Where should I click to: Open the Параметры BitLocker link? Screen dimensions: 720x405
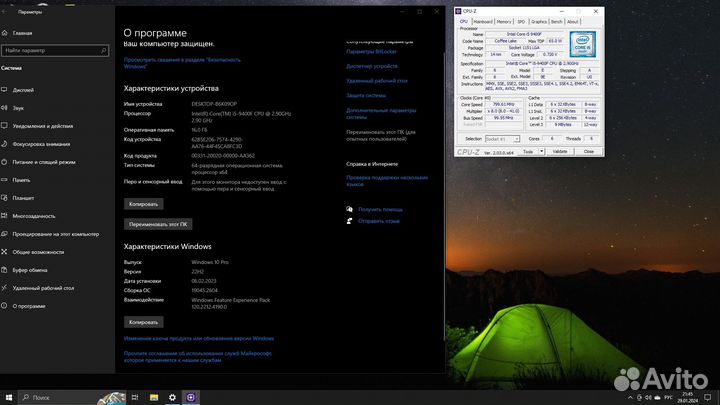(371, 52)
